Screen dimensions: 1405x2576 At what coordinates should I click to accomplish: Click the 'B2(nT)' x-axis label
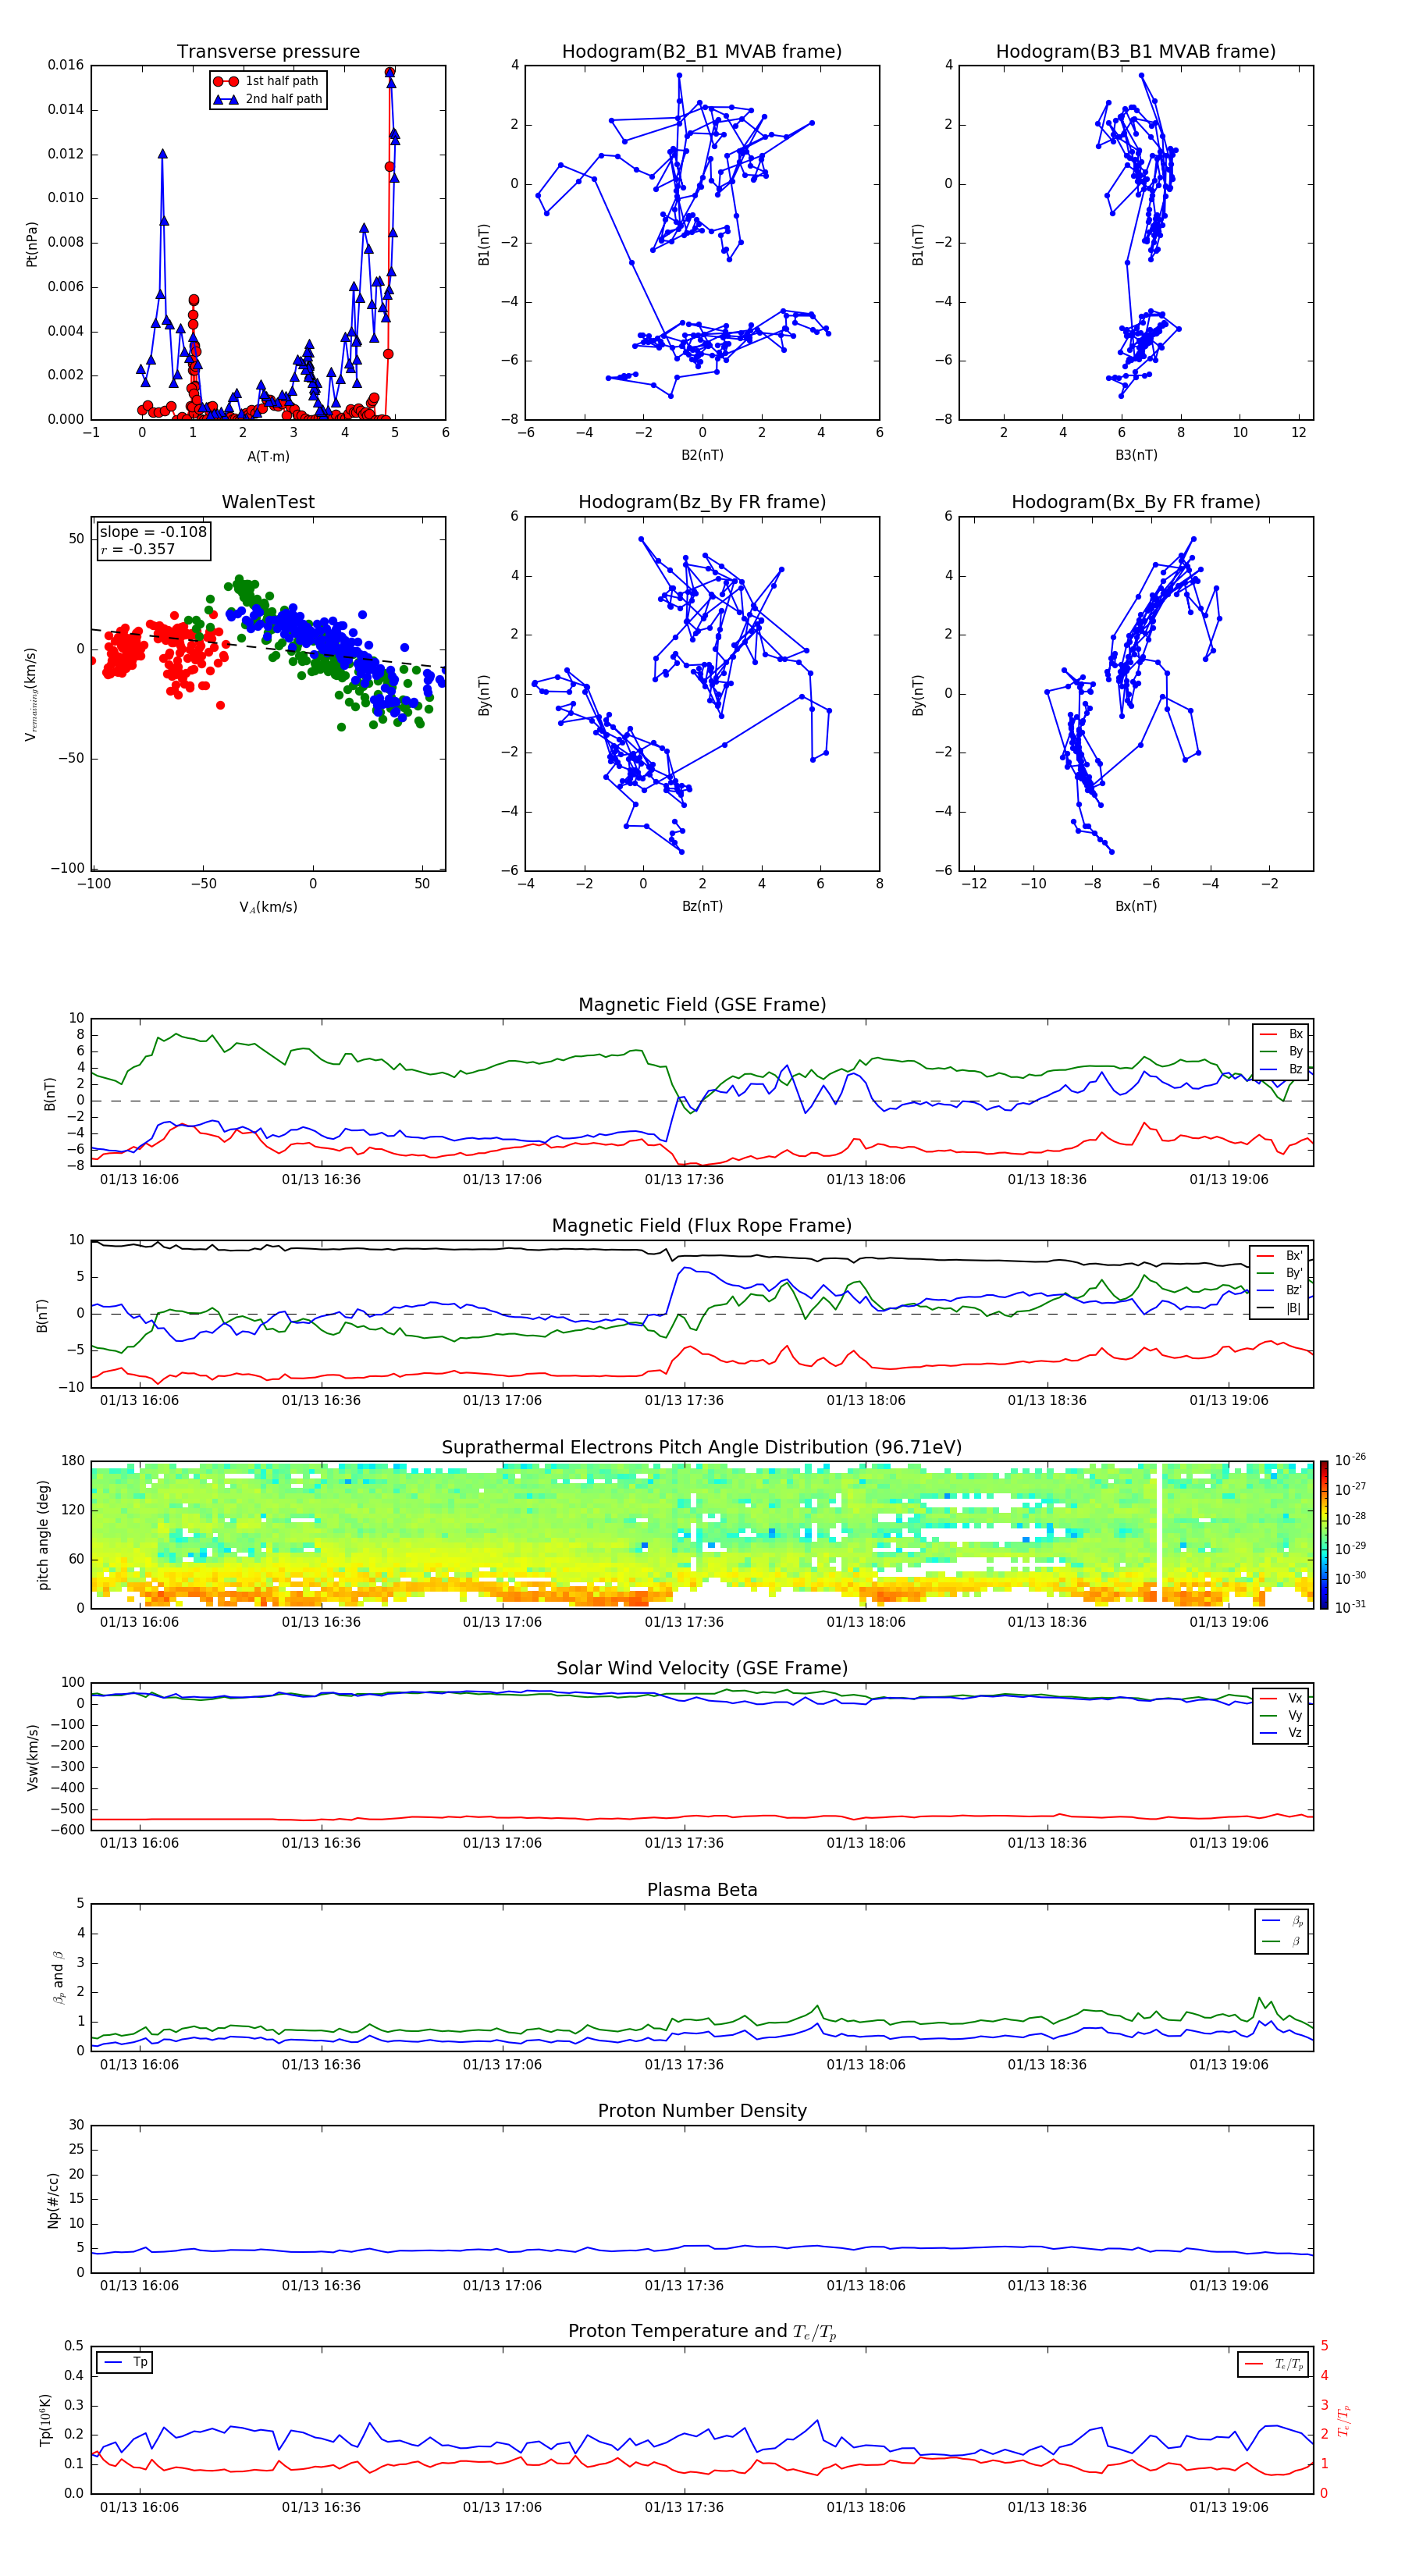click(x=702, y=456)
